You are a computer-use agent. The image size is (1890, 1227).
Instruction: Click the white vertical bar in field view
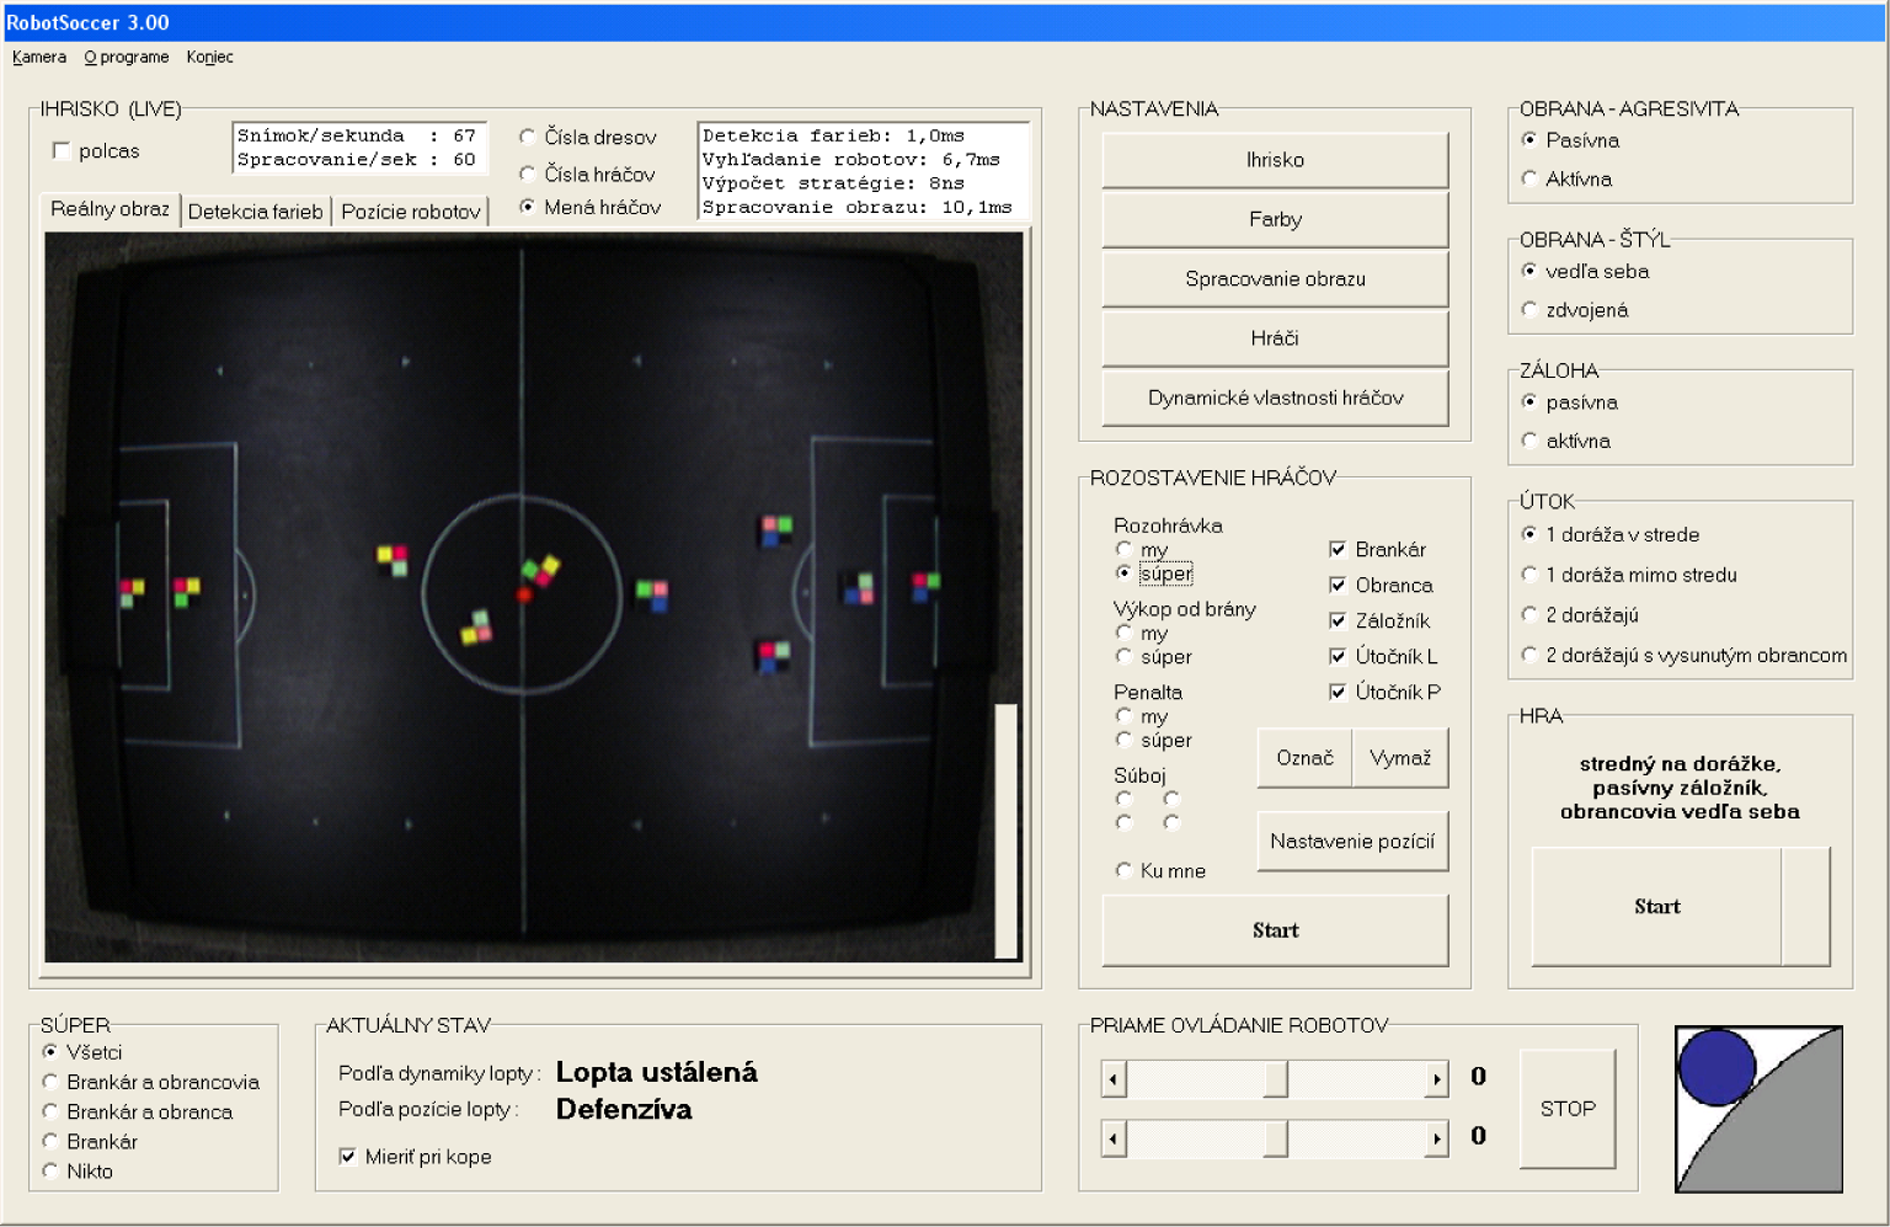(x=1006, y=831)
